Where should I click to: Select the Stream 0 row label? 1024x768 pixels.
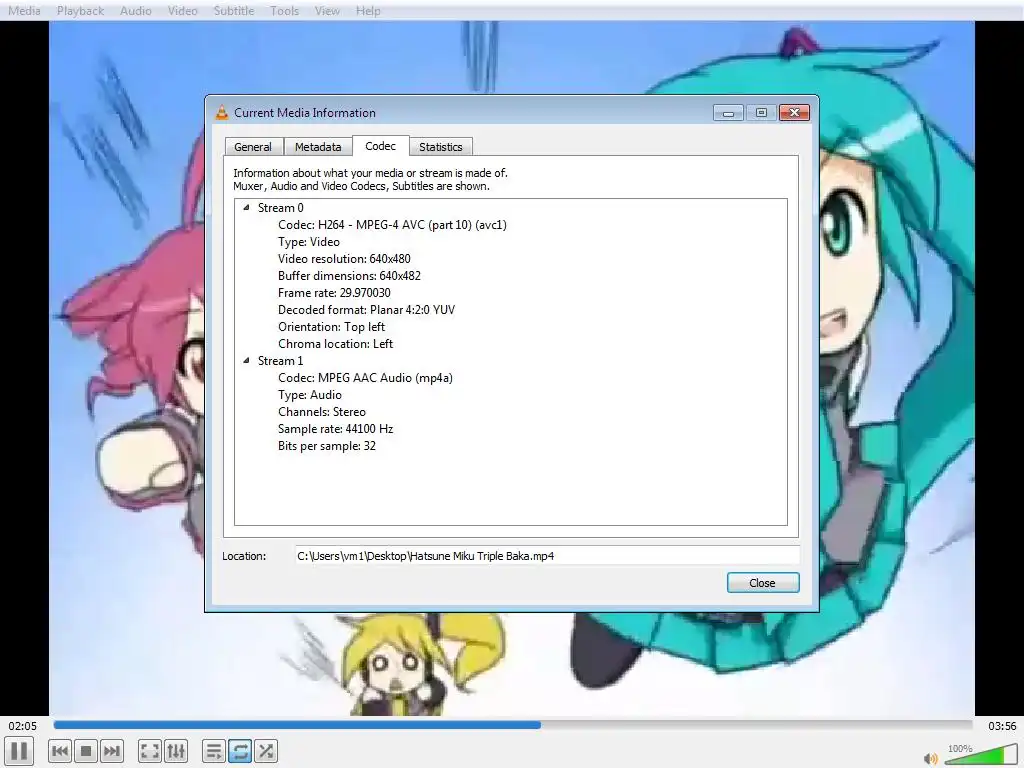tap(281, 208)
